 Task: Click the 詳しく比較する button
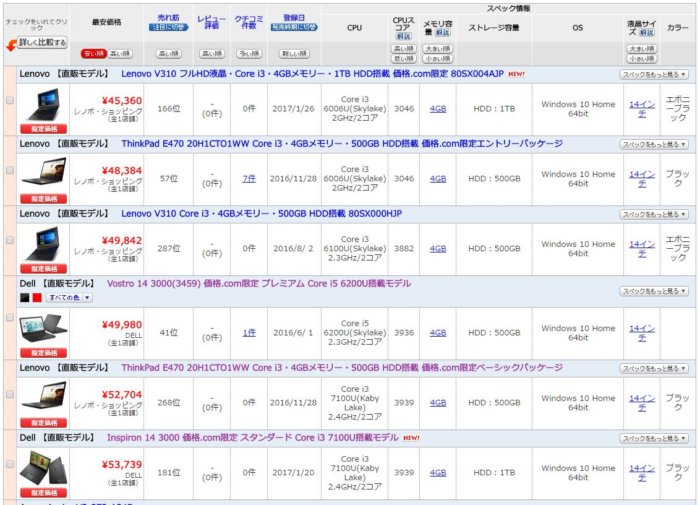(x=41, y=43)
